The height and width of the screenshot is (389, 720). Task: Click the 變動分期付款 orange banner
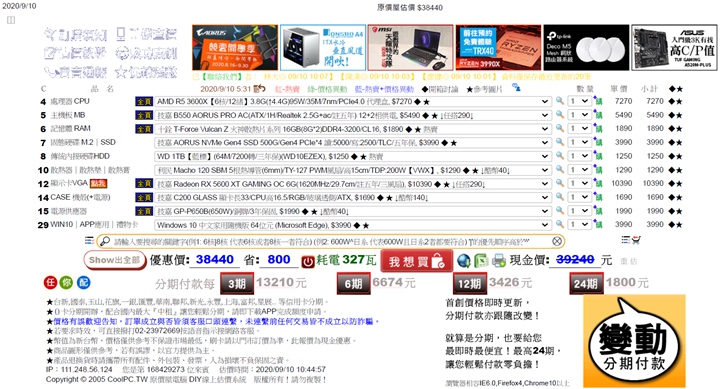point(634,340)
